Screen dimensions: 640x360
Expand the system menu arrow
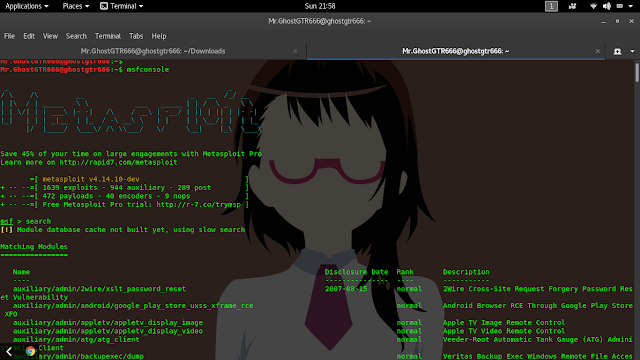(631, 6)
